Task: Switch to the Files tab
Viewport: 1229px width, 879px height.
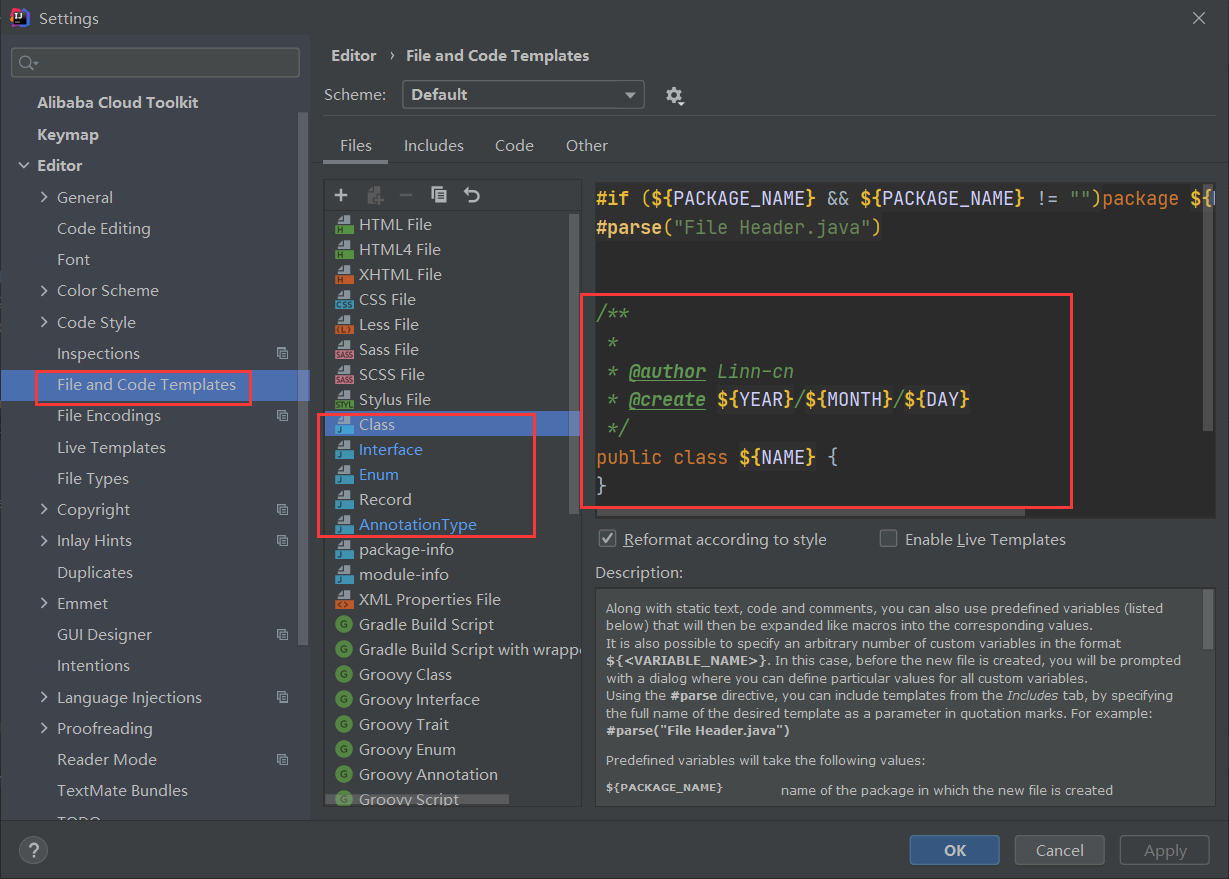Action: click(356, 146)
